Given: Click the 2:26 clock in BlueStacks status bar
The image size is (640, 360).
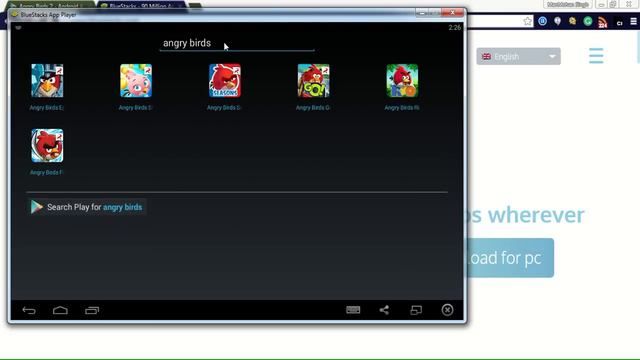Looking at the screenshot, I should (455, 28).
